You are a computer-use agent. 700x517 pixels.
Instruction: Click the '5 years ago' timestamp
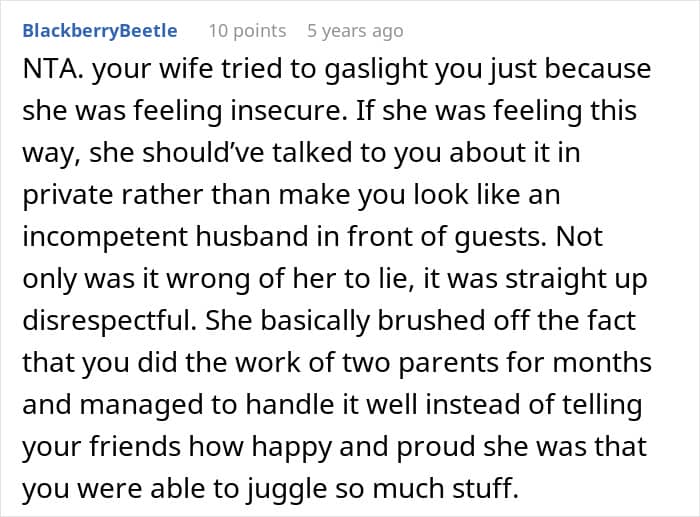click(355, 31)
